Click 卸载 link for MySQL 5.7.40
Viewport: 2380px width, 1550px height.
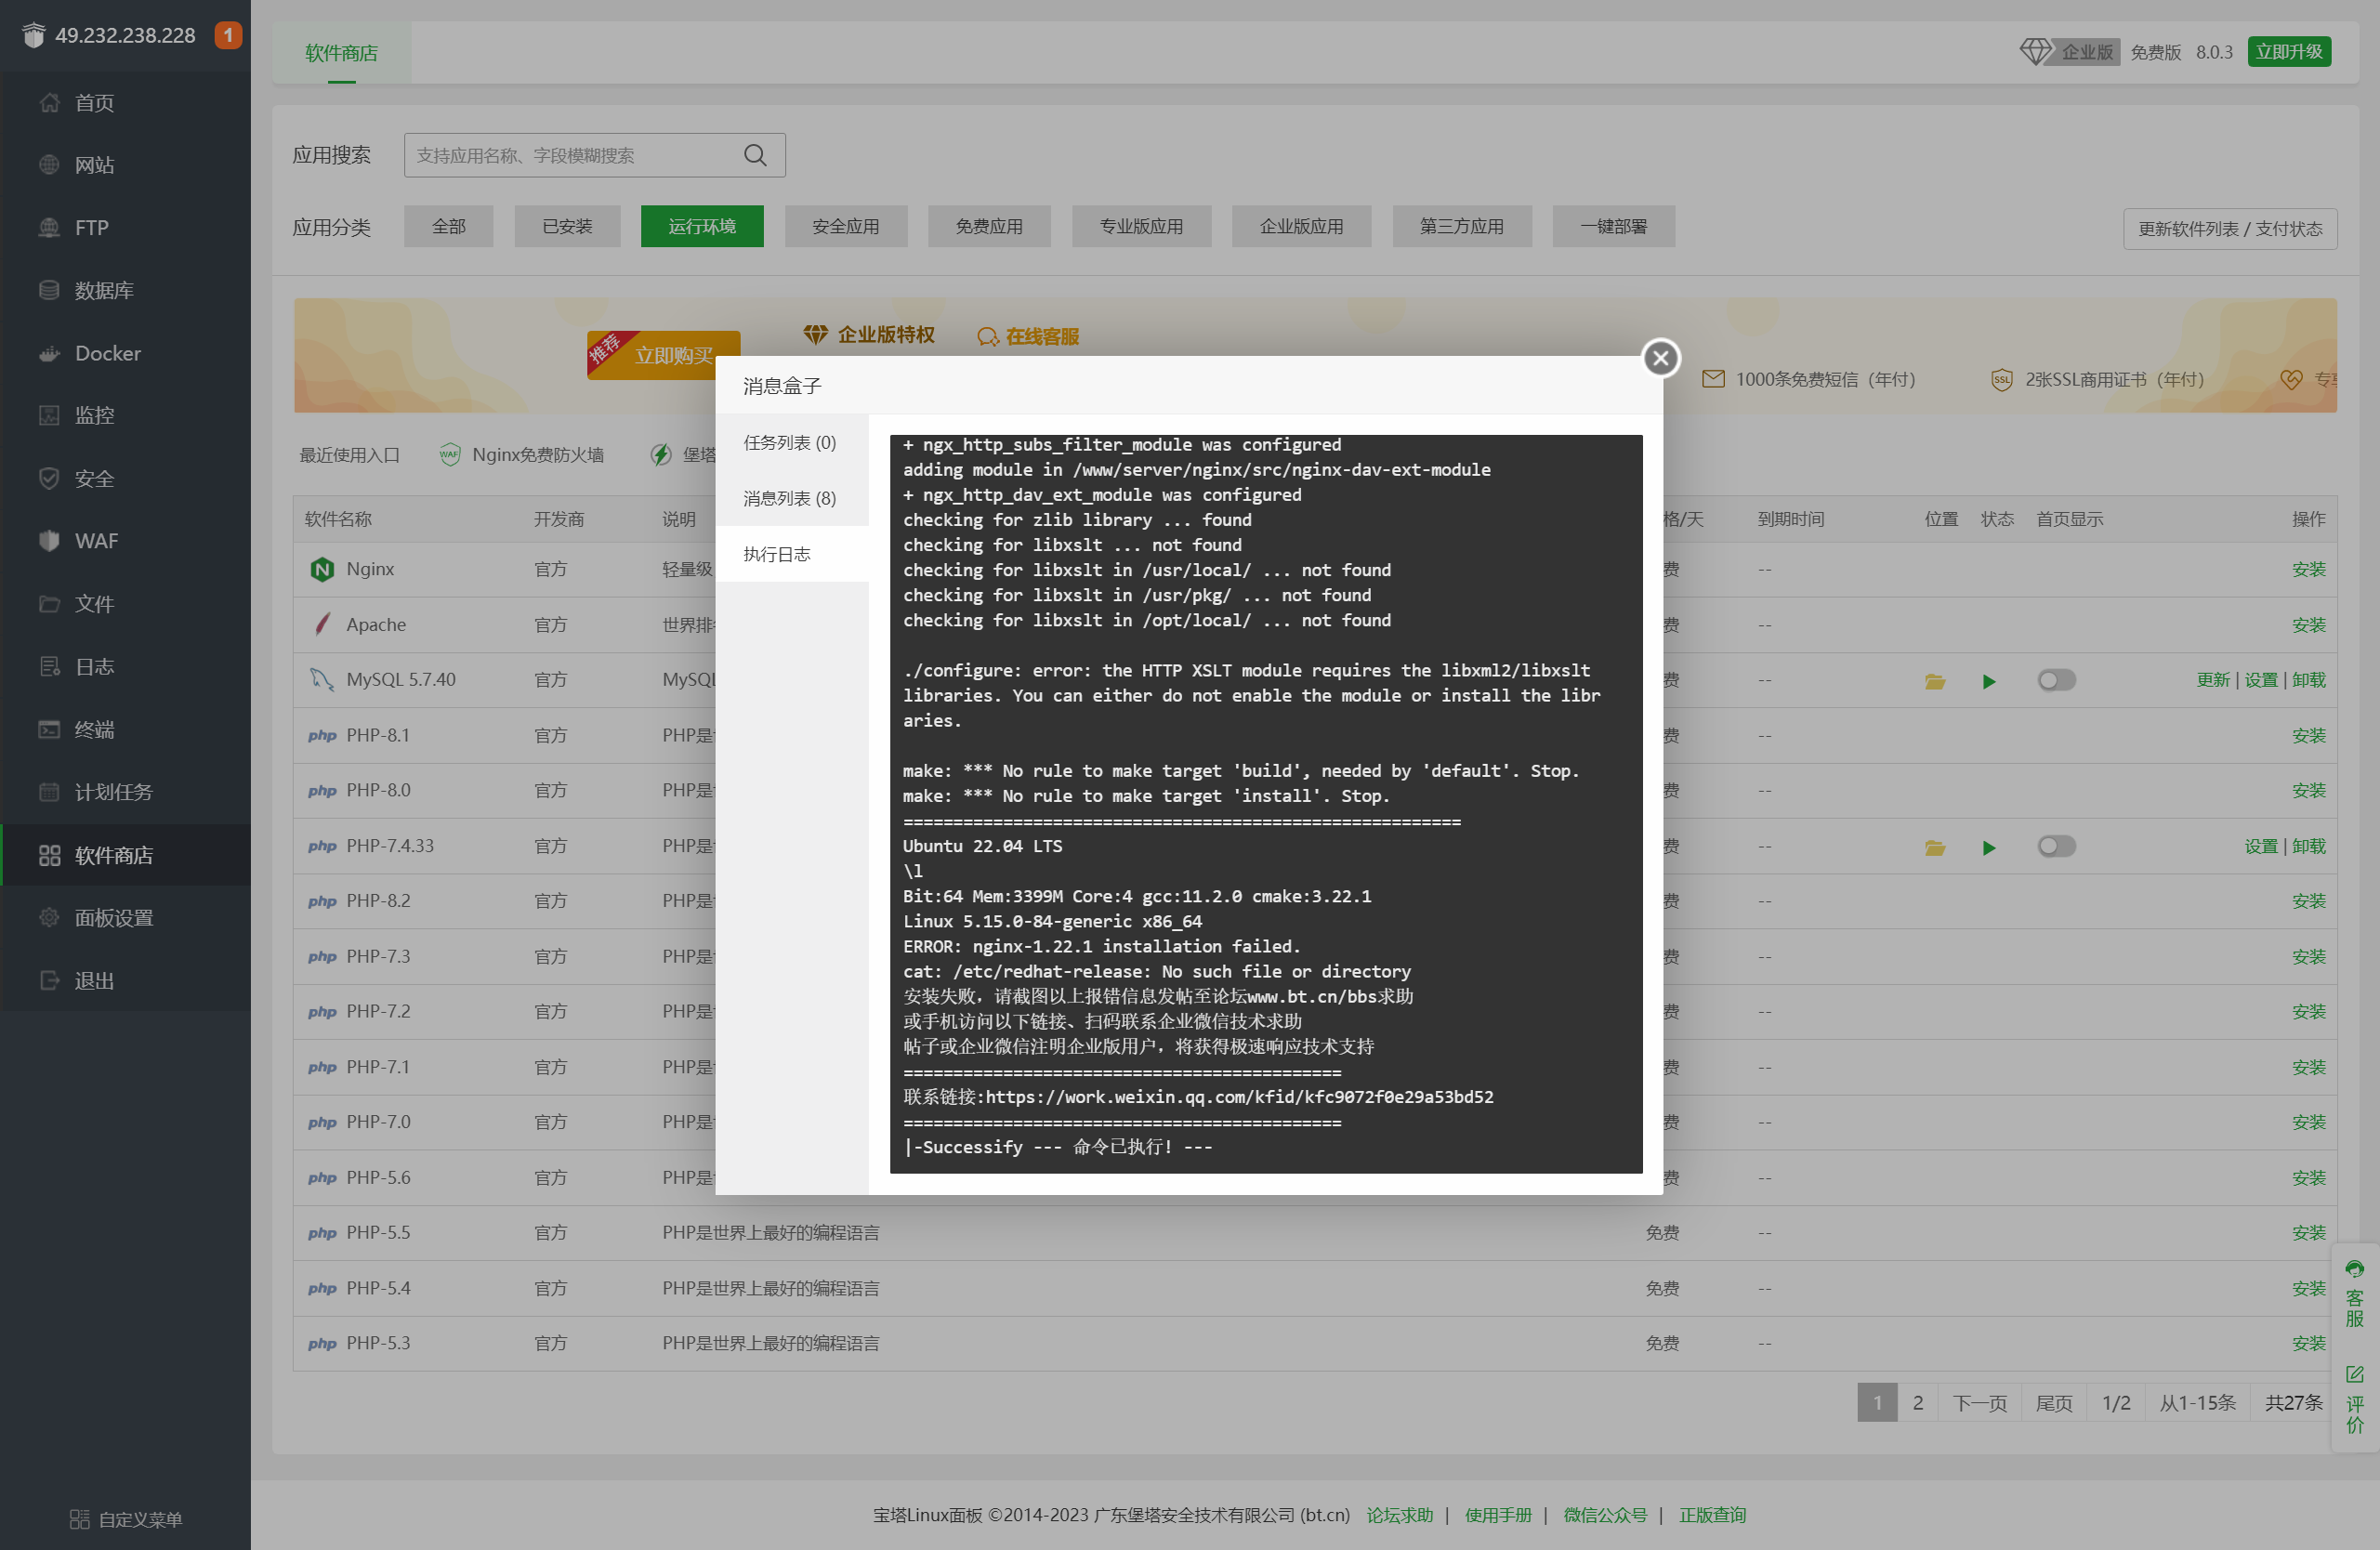(2308, 680)
